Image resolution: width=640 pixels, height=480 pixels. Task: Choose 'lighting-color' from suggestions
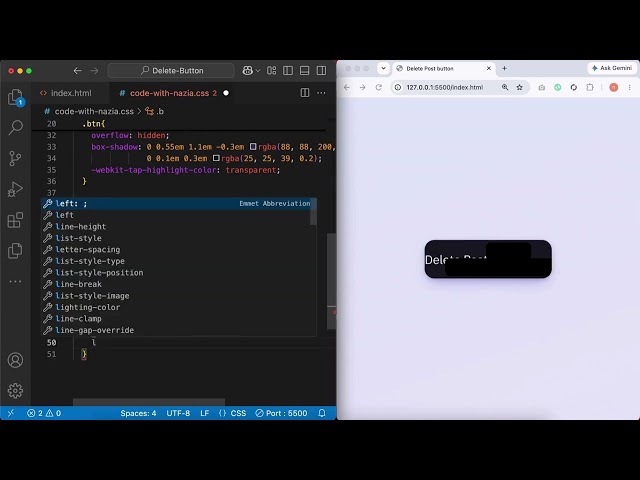coord(179,307)
